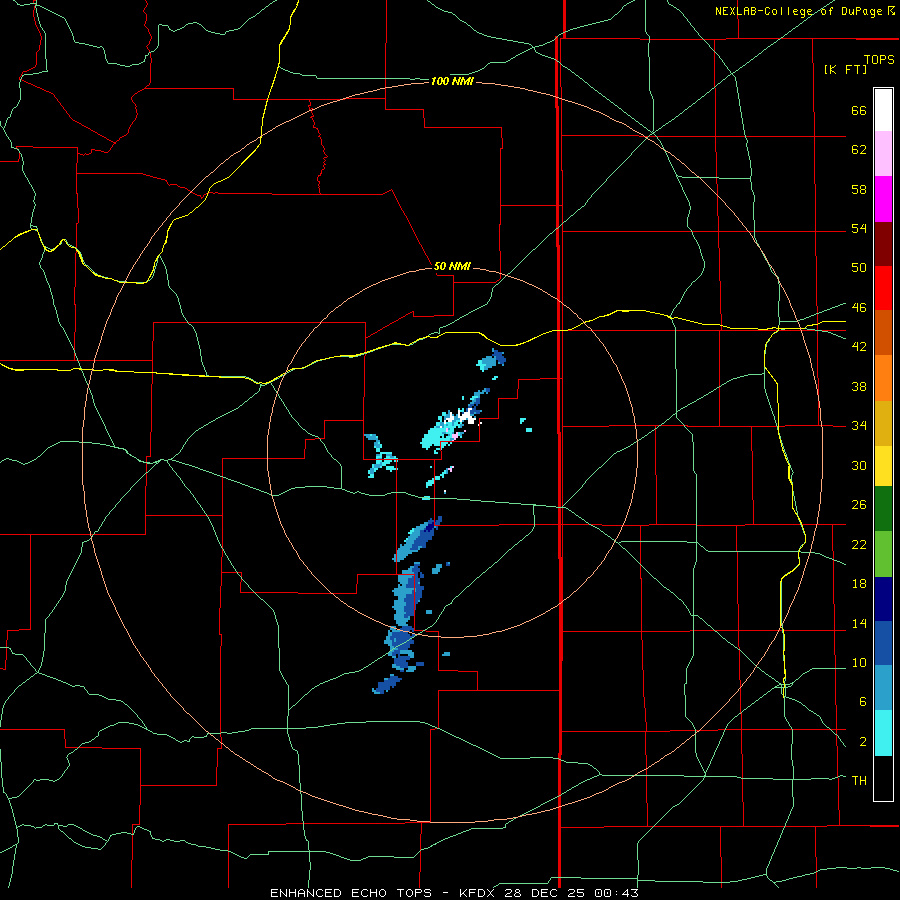Viewport: 900px width, 900px height.
Task: Click the 54 legend value
Action: tap(859, 228)
